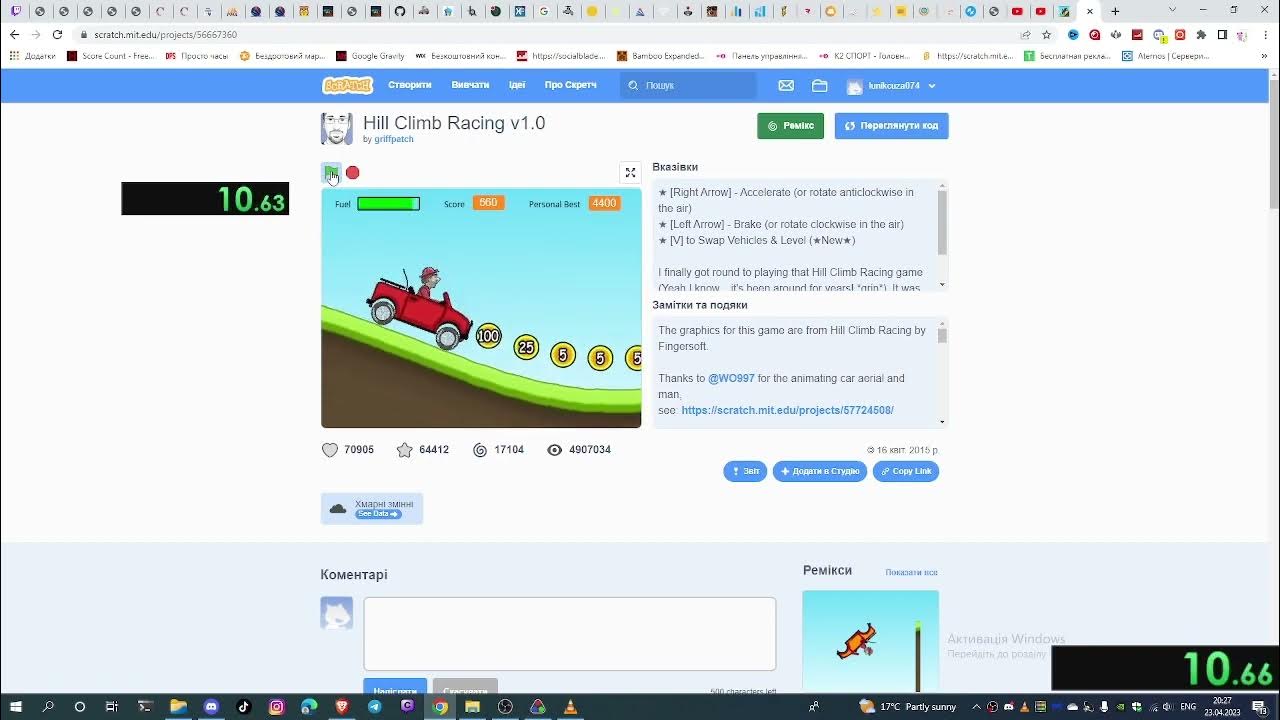Reload the page with refresh icon
Screen dimensions: 1280x720
click(57, 34)
